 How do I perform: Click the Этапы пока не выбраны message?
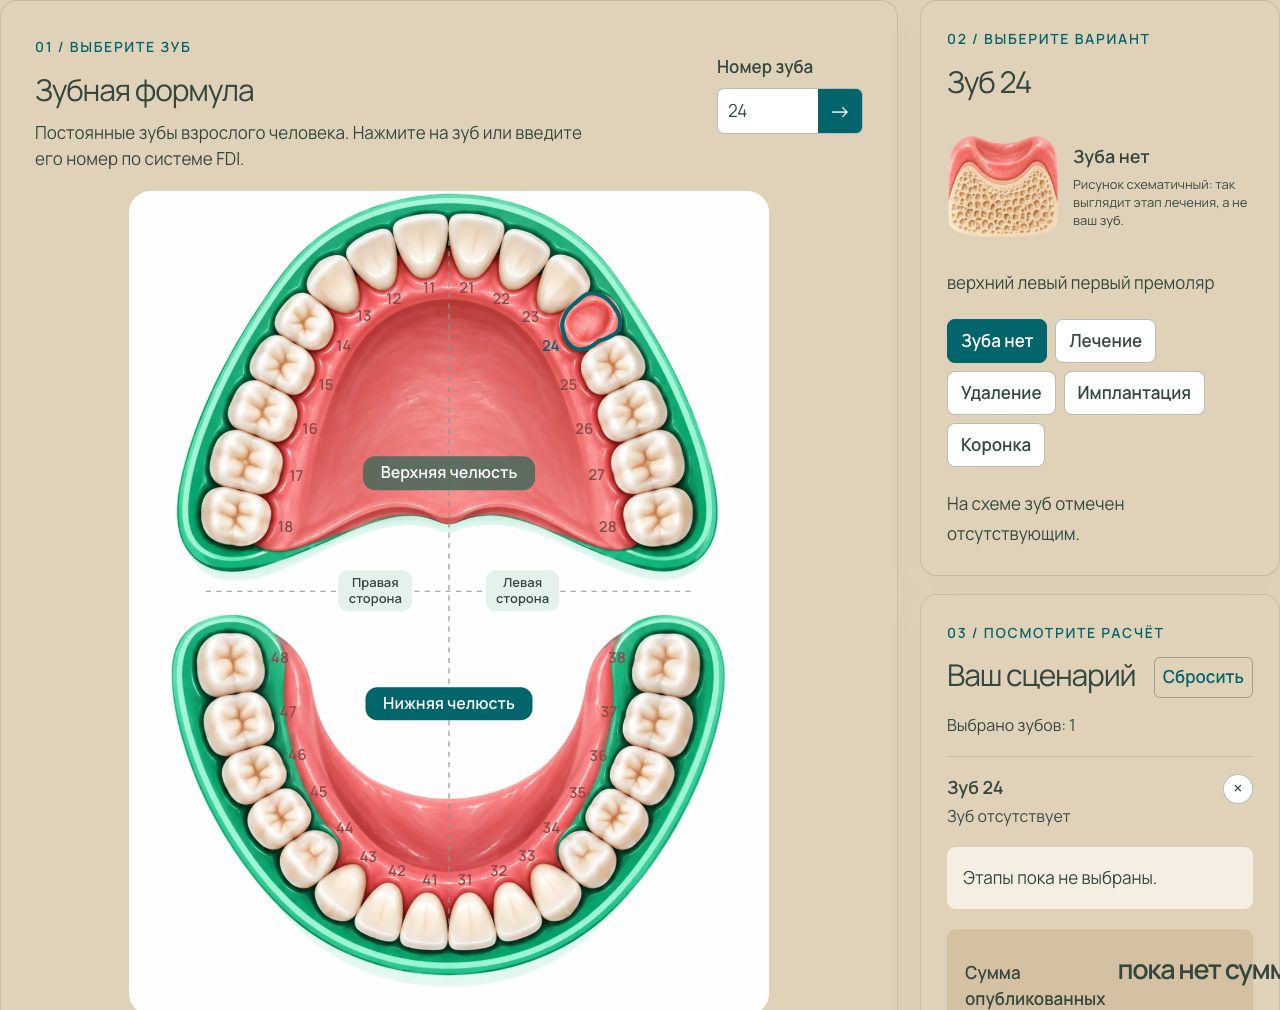[1100, 878]
